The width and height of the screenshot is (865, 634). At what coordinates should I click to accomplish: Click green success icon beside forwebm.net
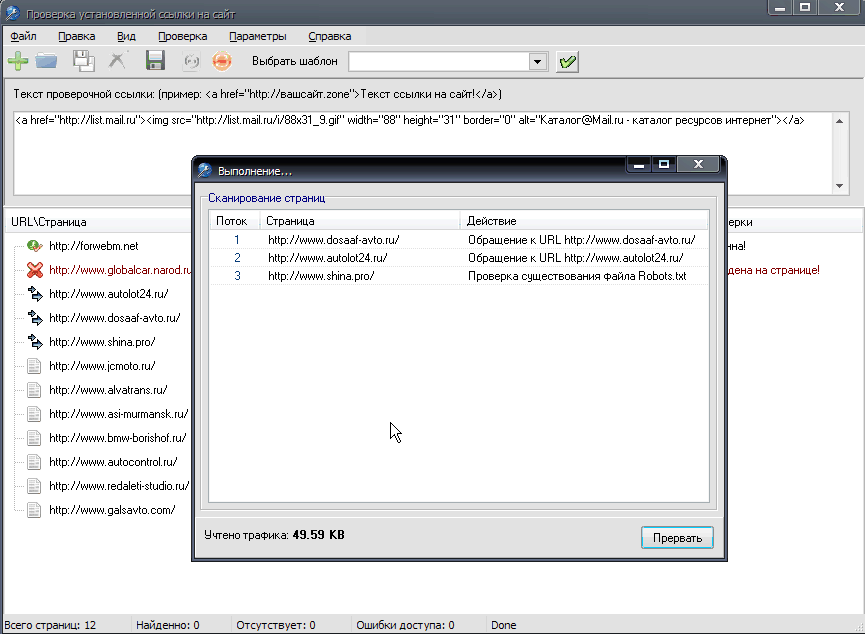click(35, 245)
